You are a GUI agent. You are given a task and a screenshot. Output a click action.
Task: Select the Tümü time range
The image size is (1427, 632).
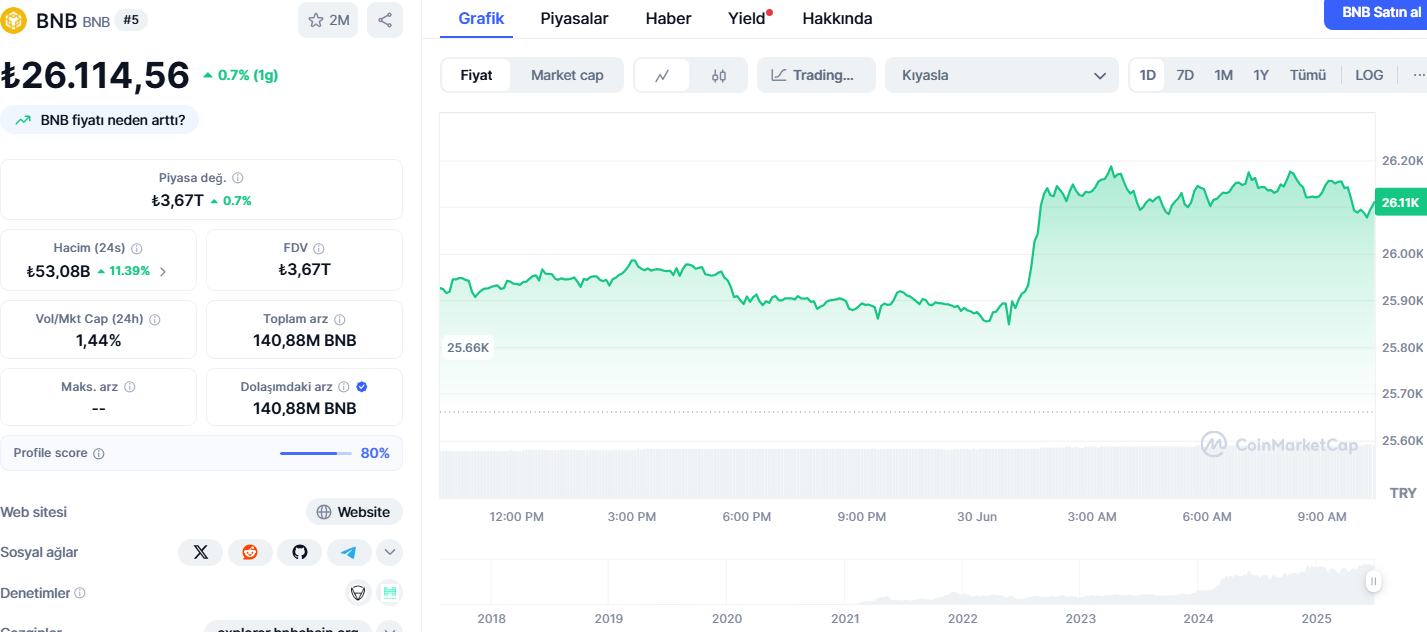click(x=1308, y=75)
